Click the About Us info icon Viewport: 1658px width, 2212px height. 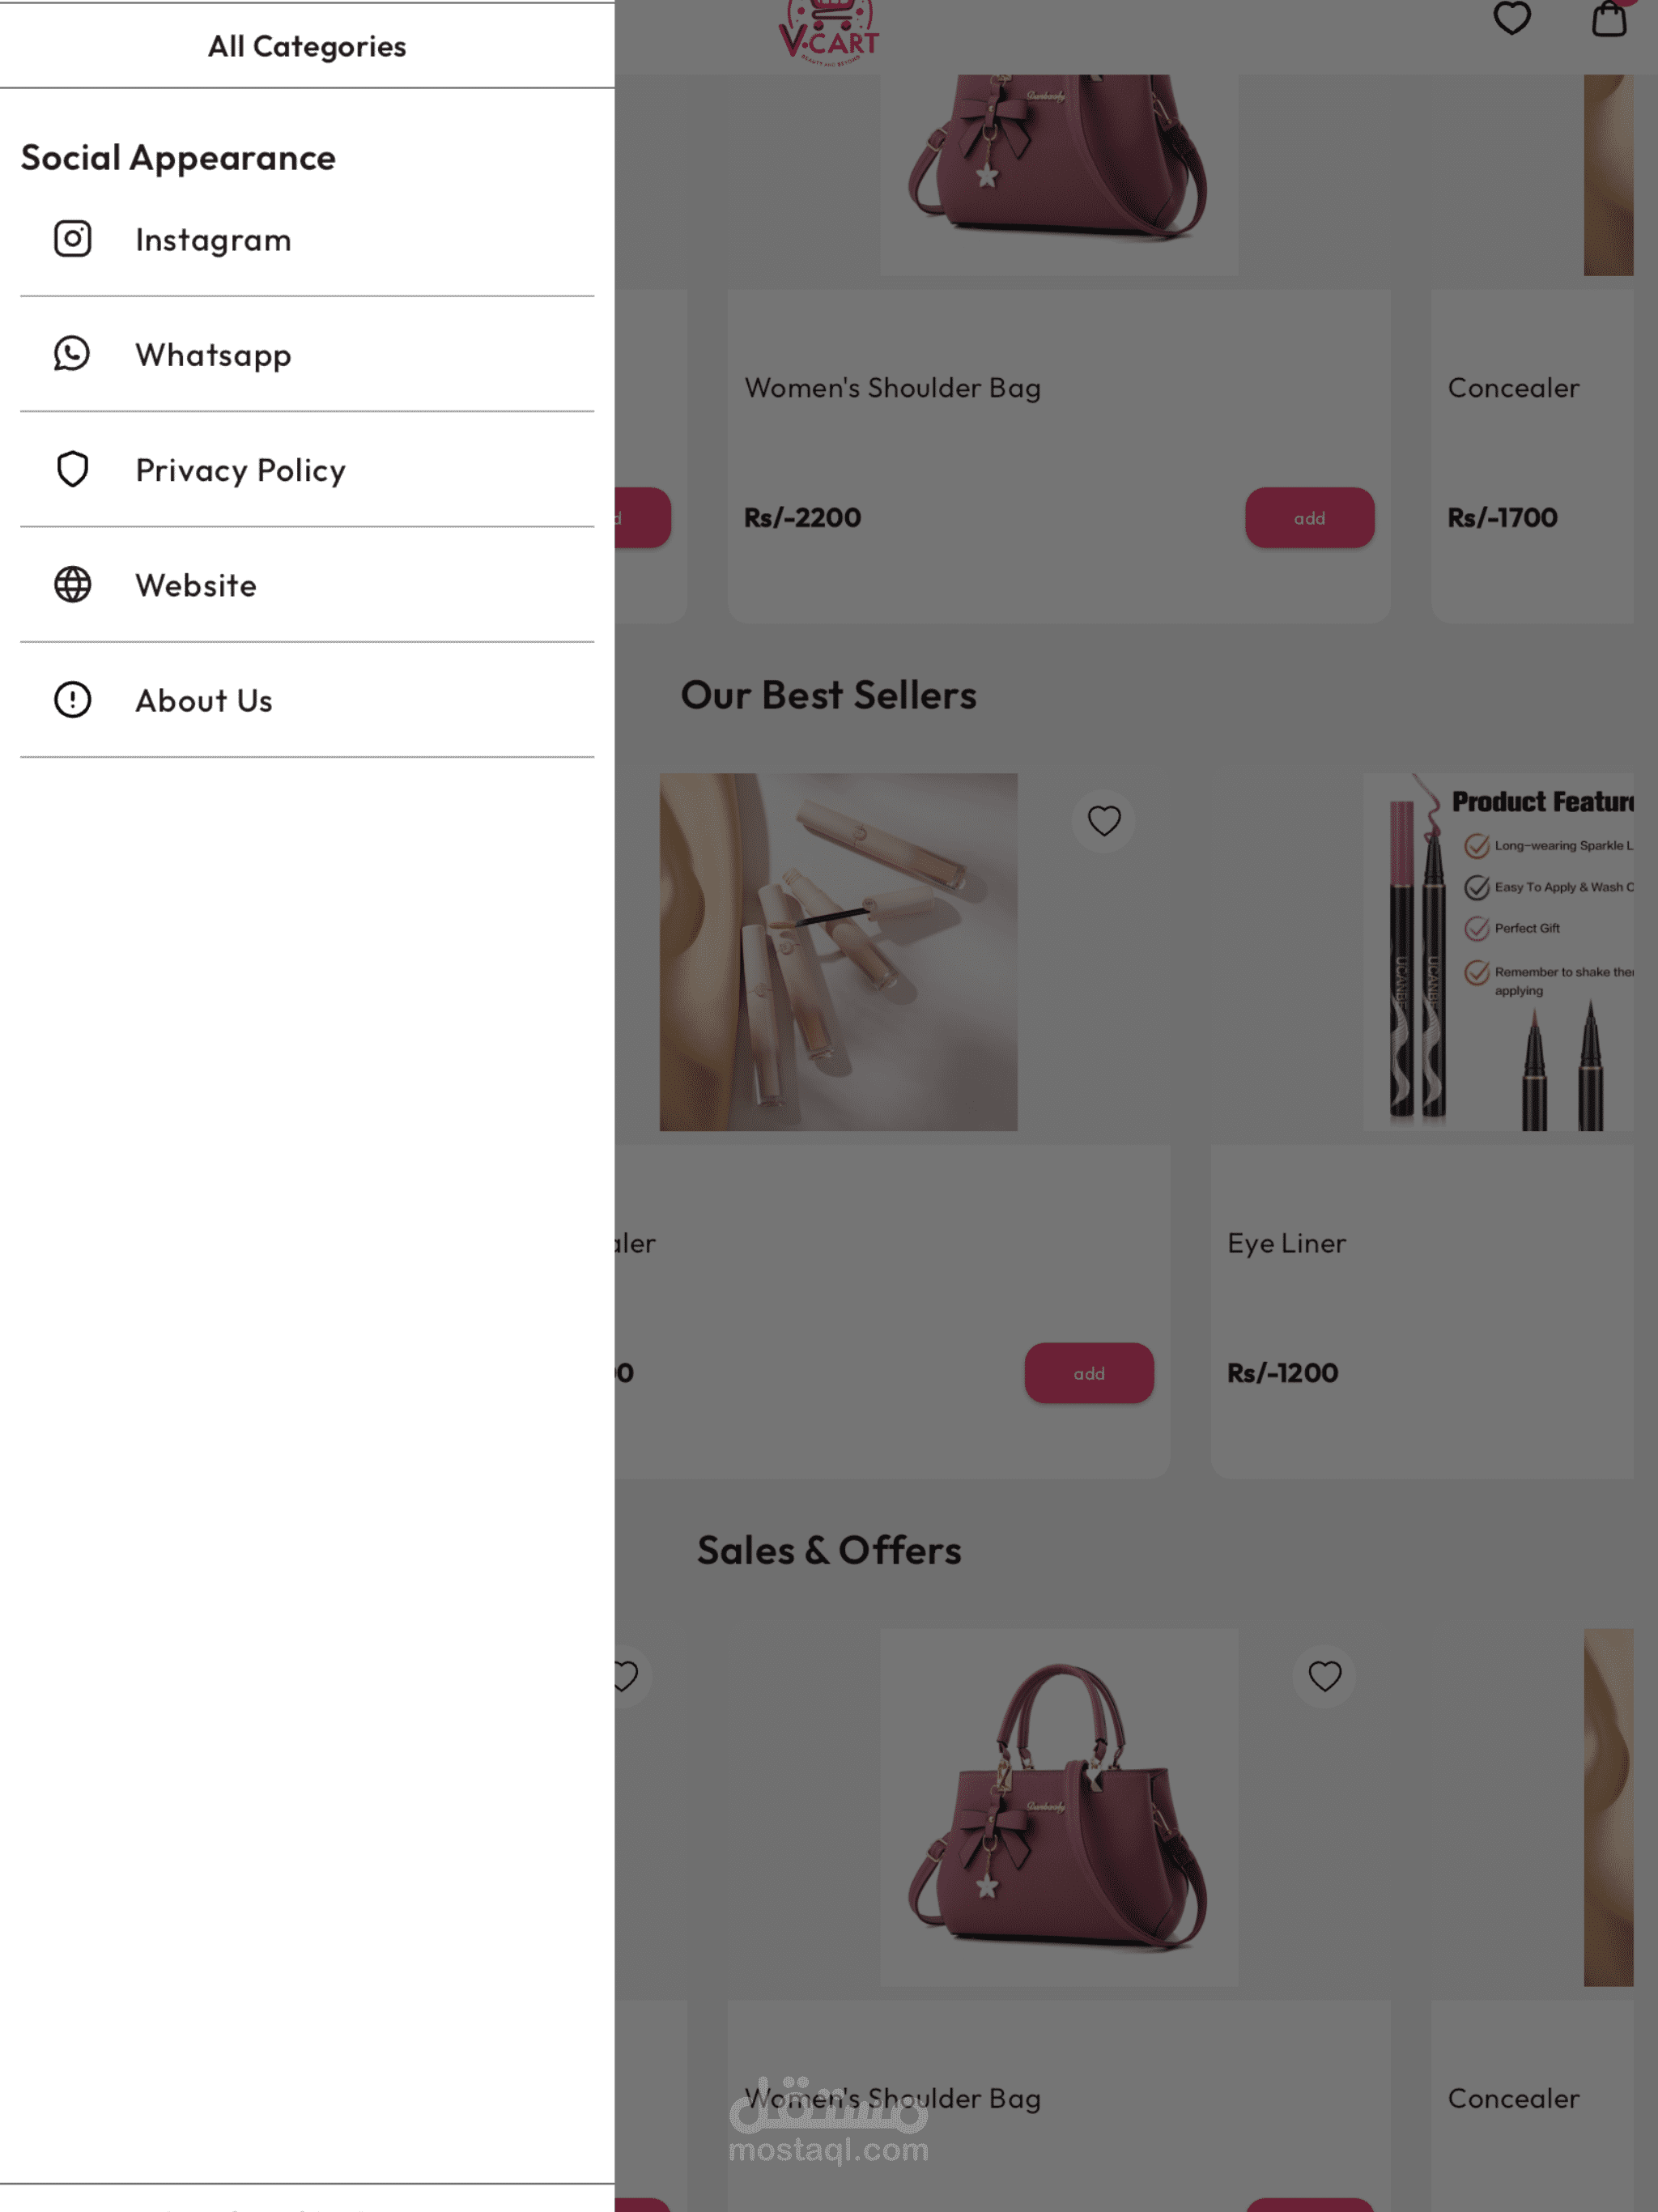point(72,699)
